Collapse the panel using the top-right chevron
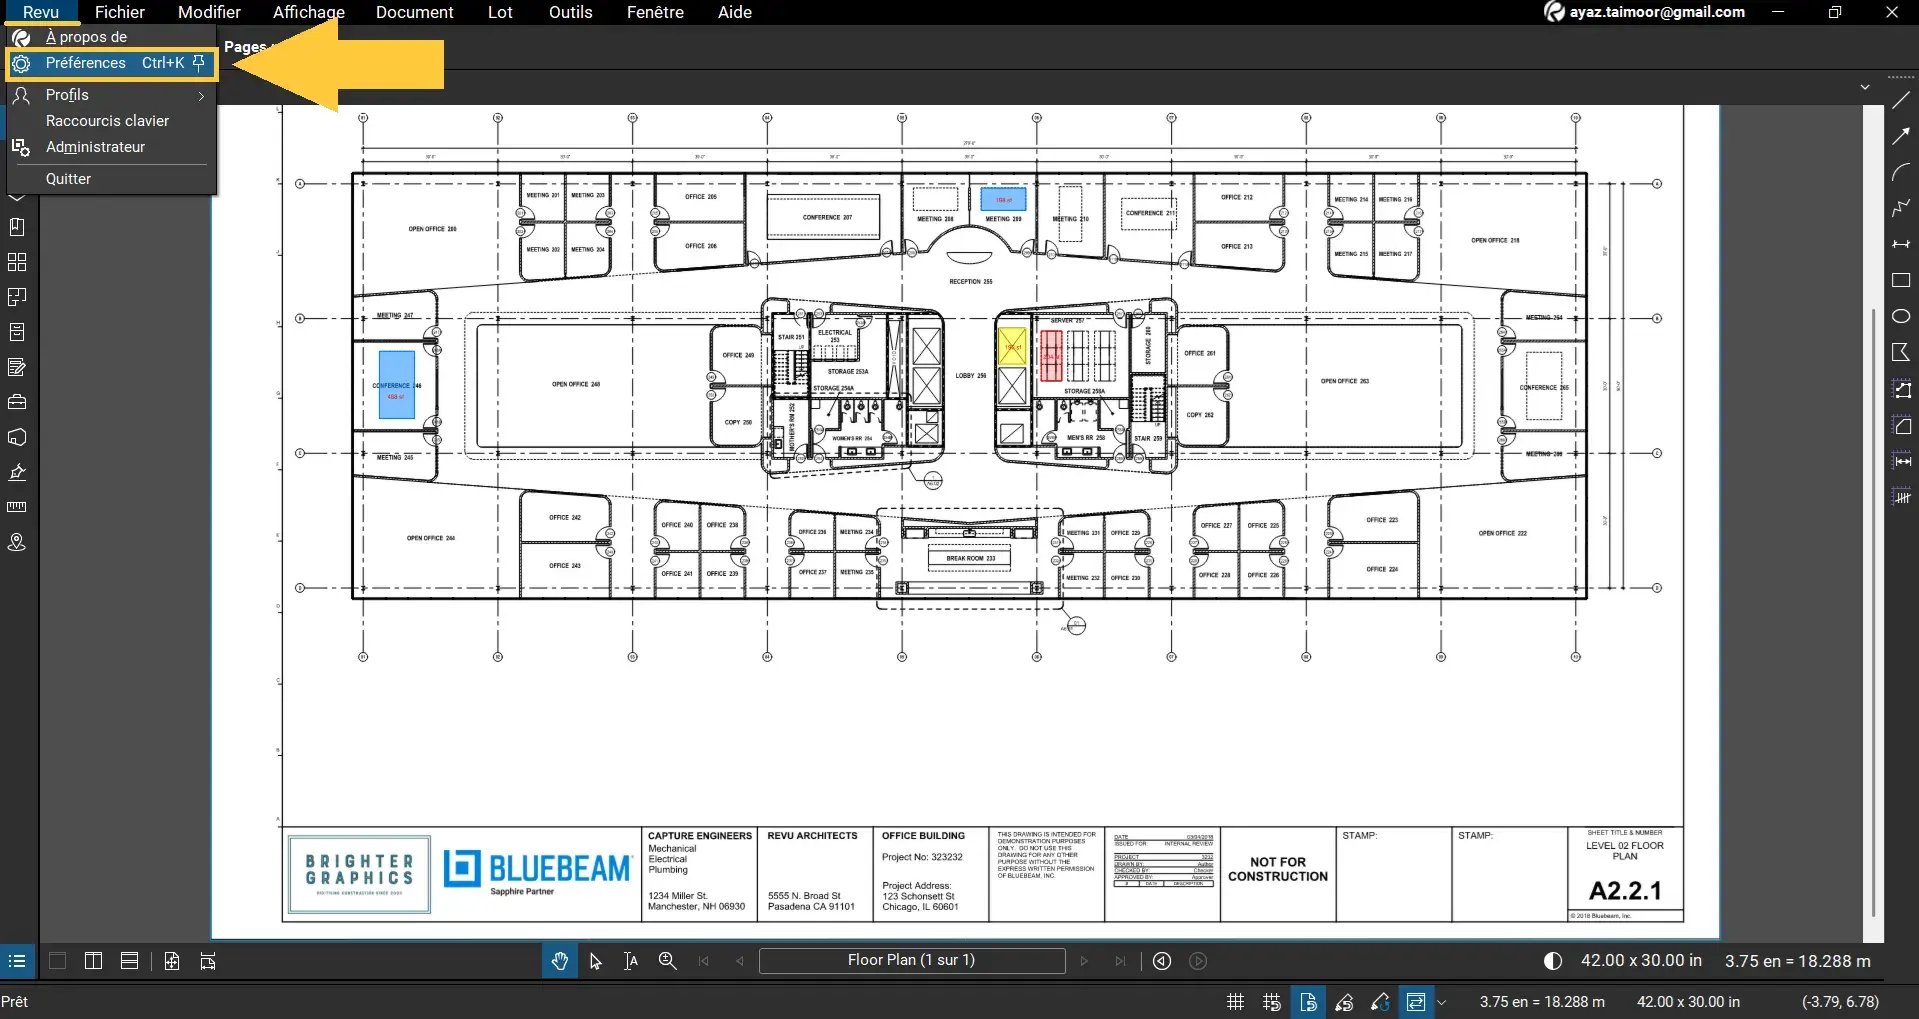Image resolution: width=1919 pixels, height=1019 pixels. click(x=1864, y=87)
